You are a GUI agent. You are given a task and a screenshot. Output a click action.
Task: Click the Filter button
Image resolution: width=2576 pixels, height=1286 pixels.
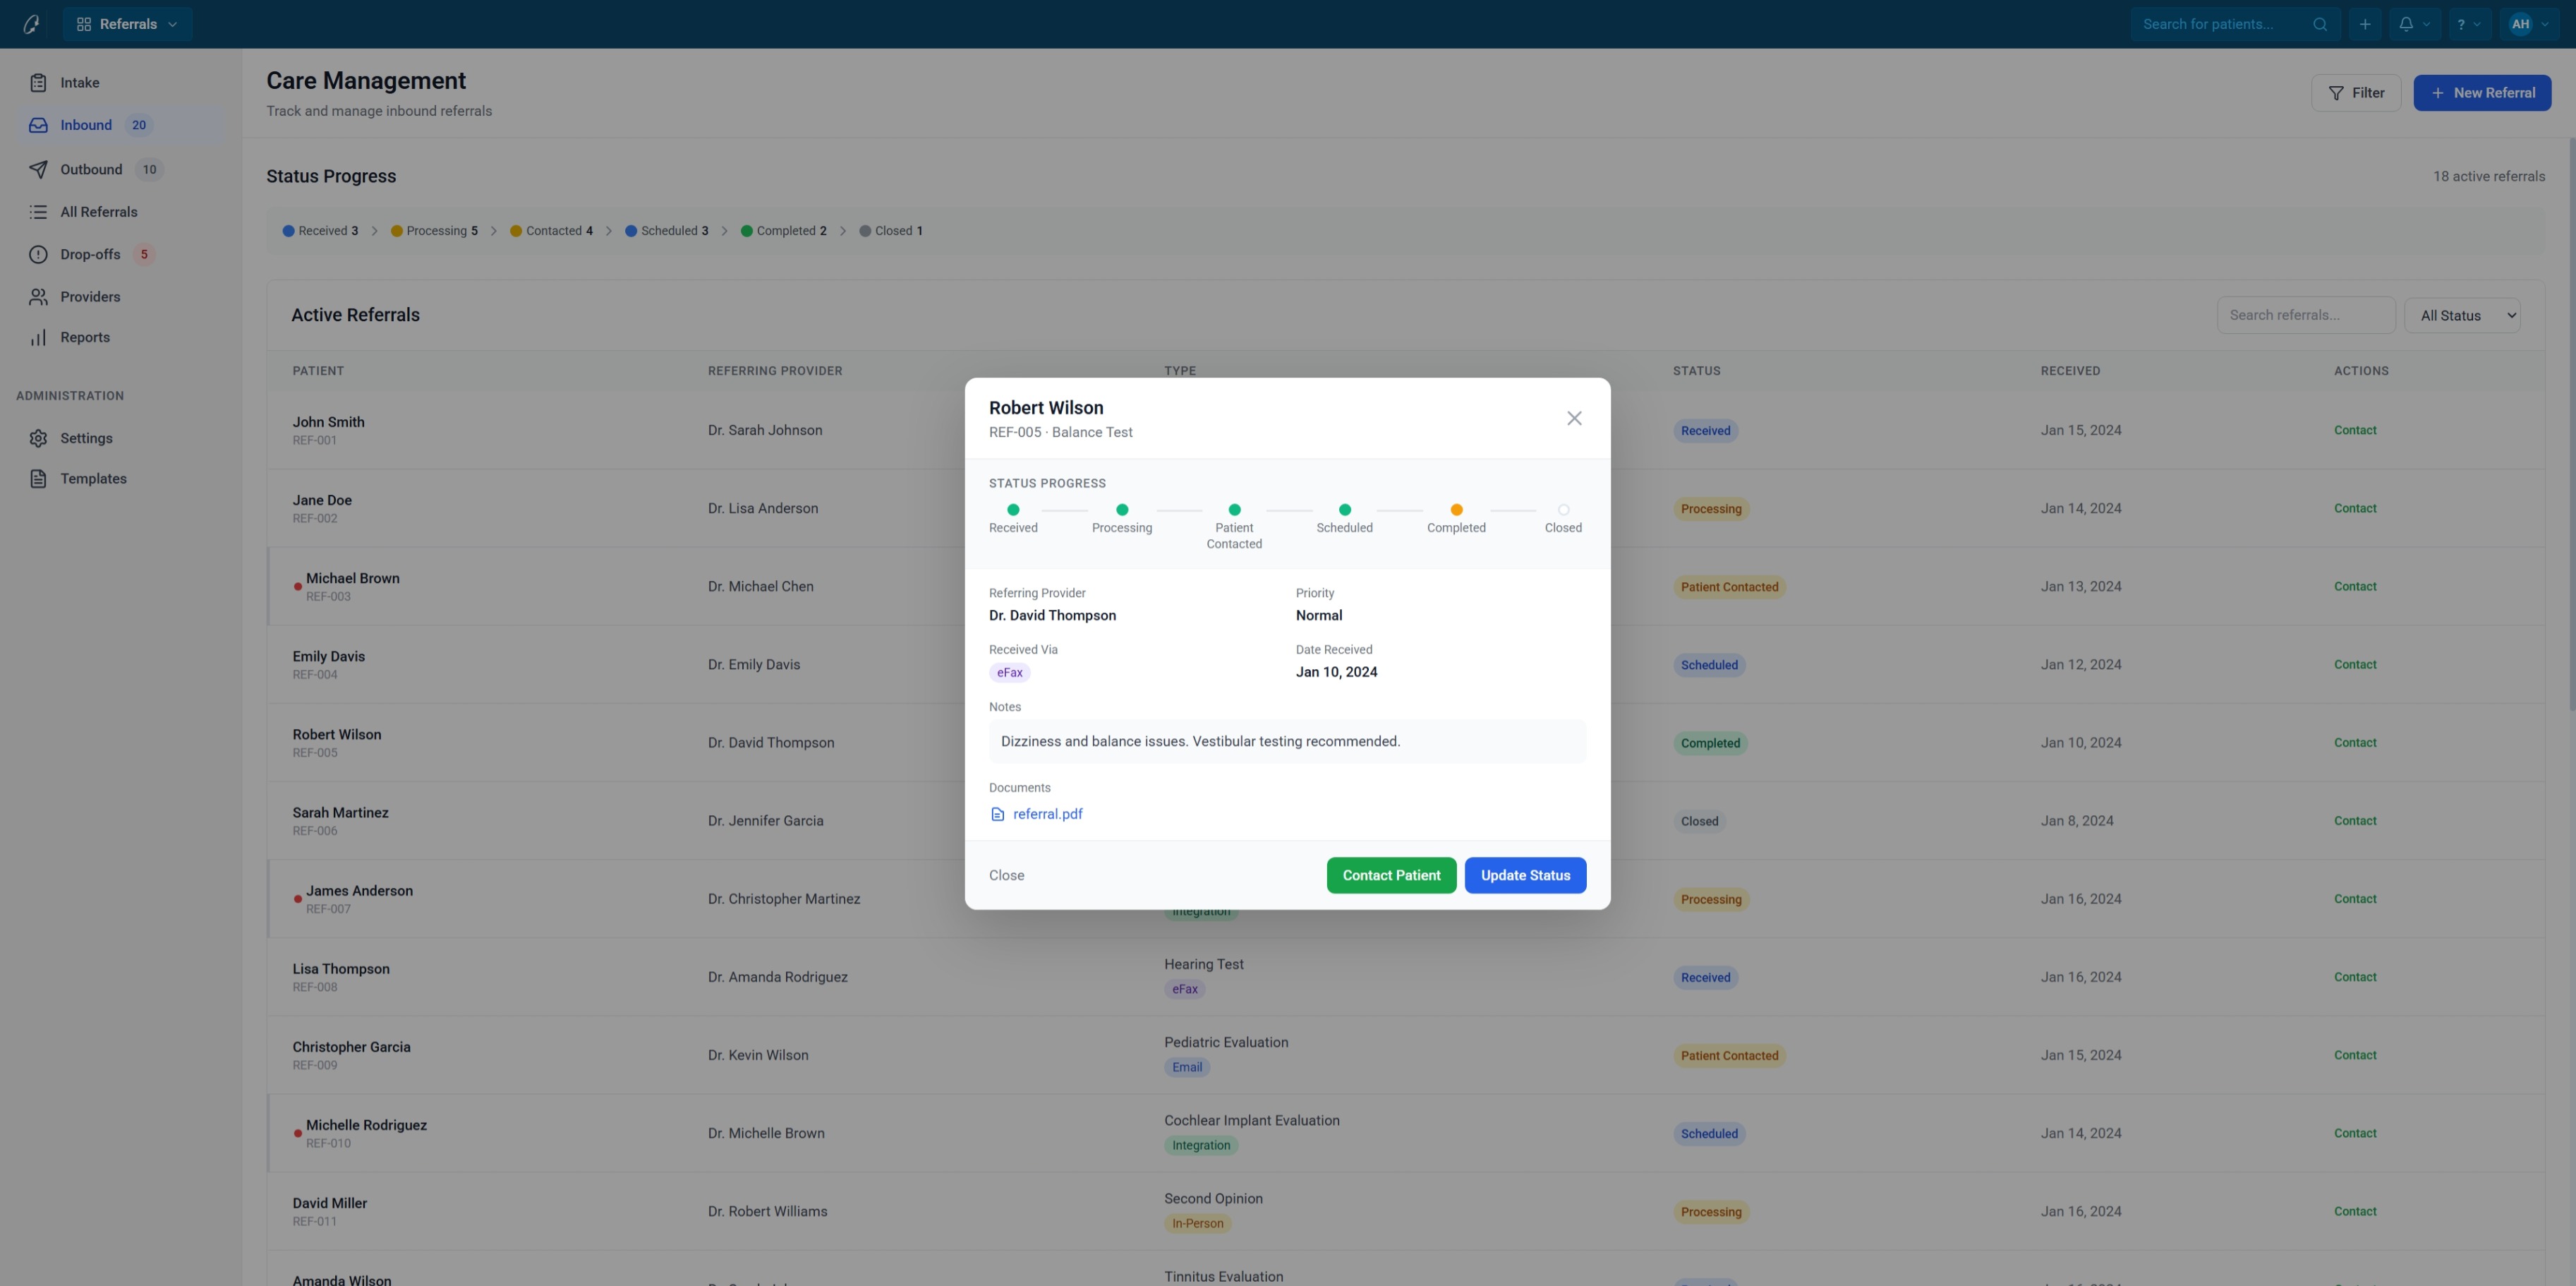[2355, 93]
